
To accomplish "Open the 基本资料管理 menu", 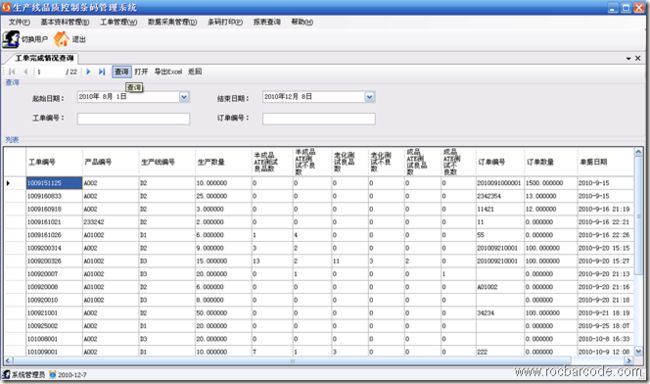I will point(65,22).
